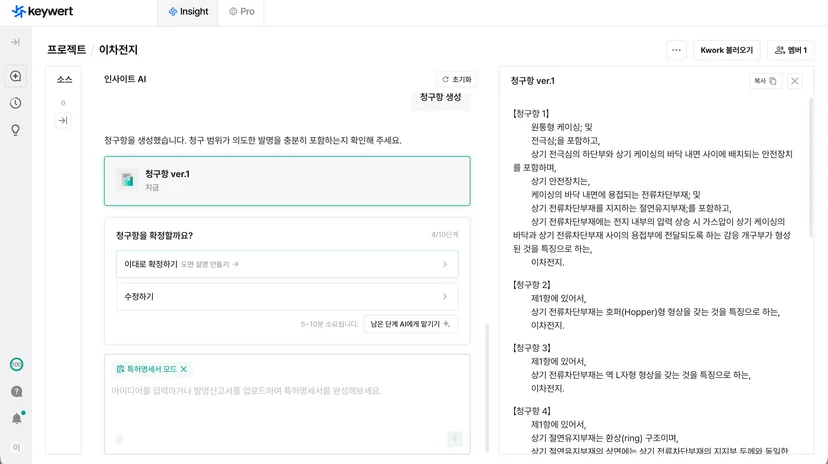Click 이차전지 project title
Viewport: 828px width, 464px height.
118,50
